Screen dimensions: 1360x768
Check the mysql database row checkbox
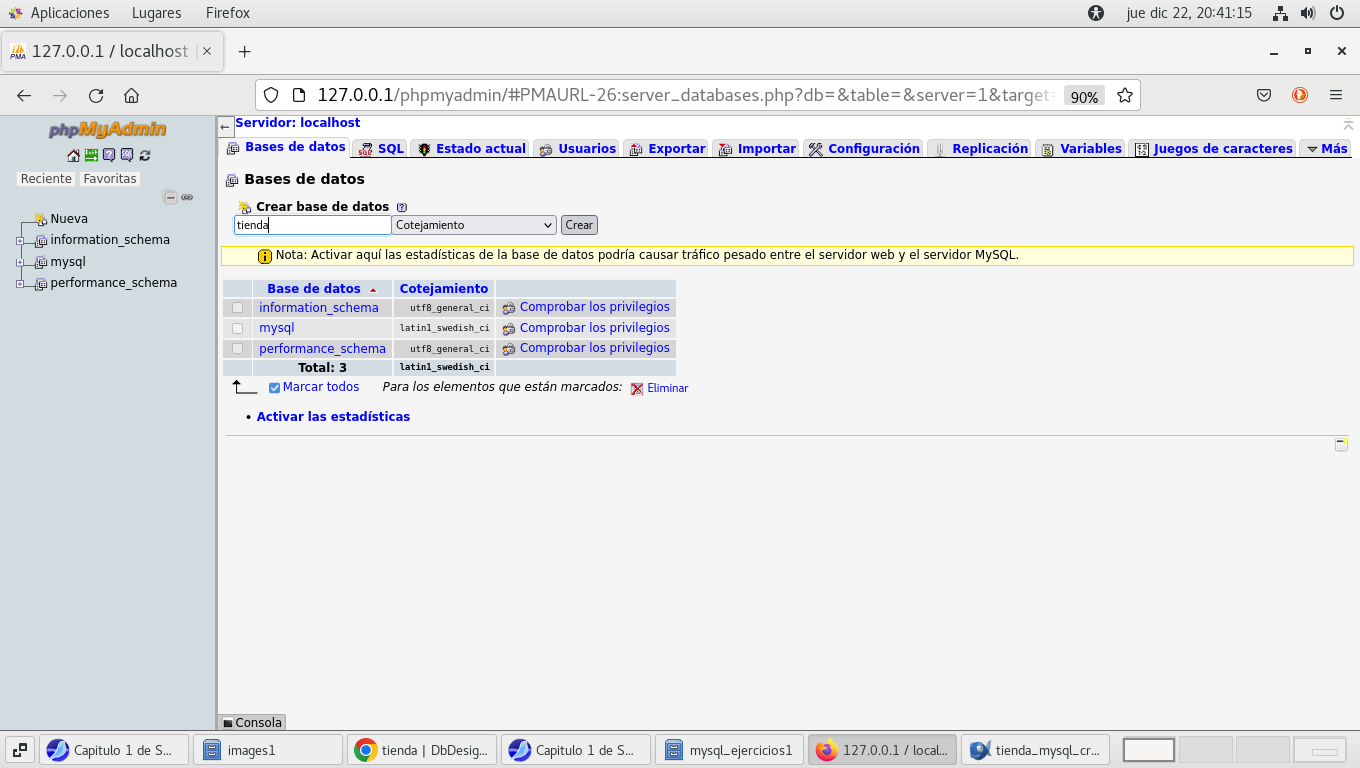tap(237, 328)
